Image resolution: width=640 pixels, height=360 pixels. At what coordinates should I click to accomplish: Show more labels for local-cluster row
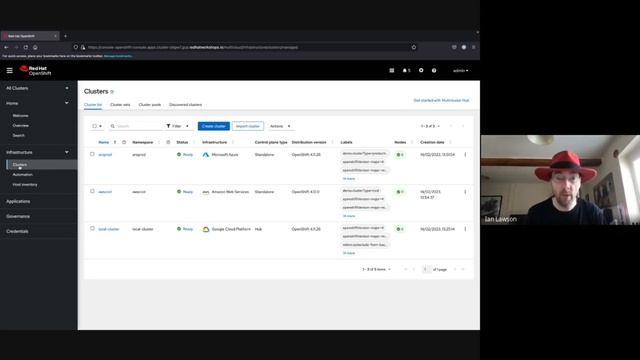(x=349, y=253)
